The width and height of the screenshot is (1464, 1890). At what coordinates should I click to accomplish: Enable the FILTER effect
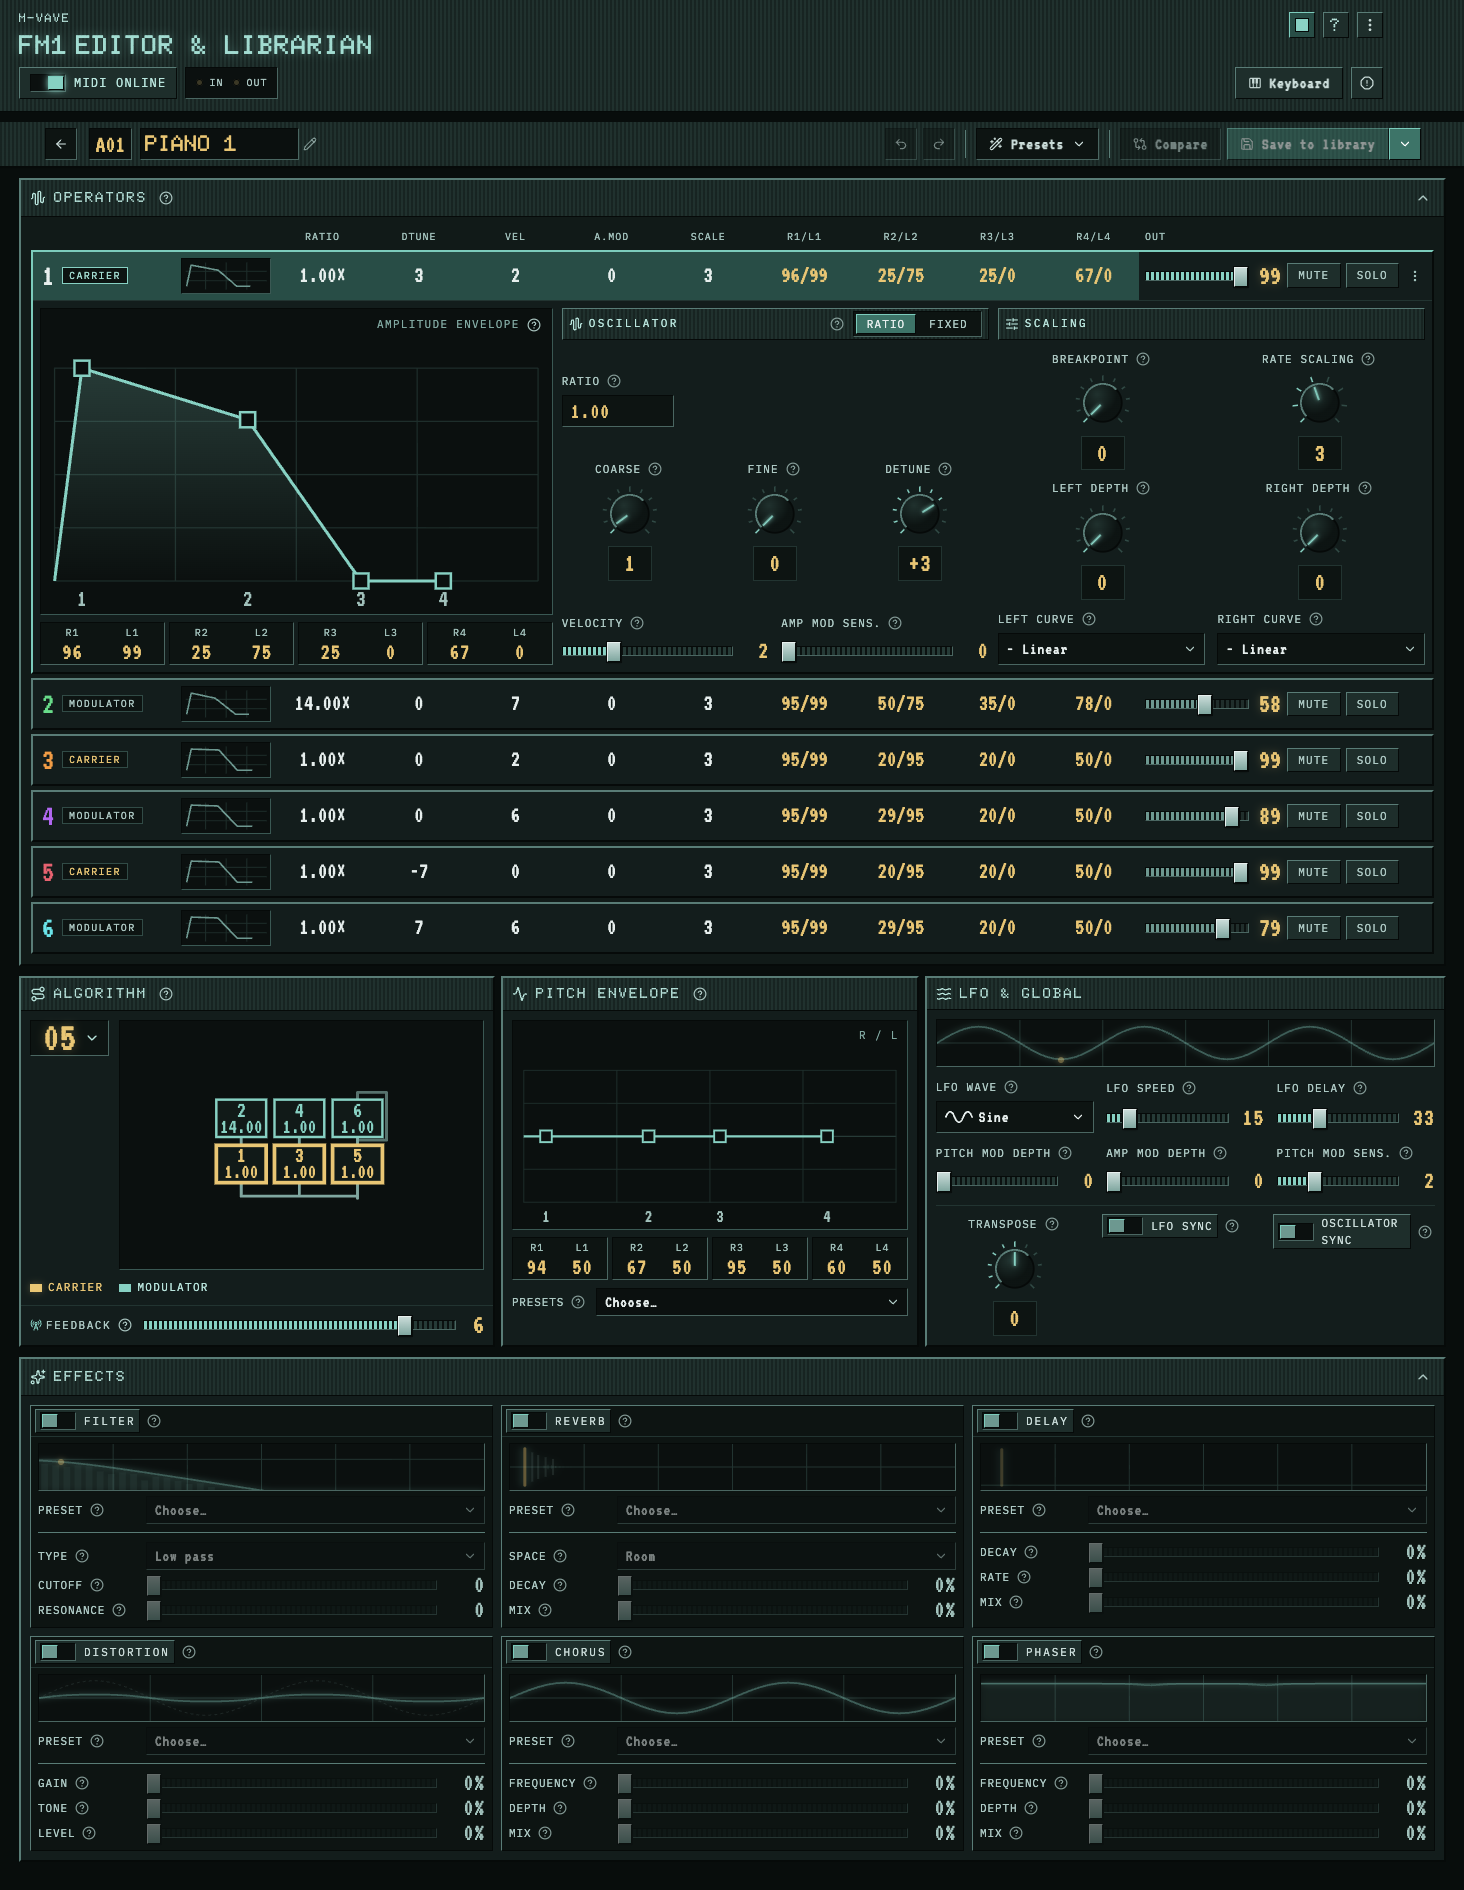(57, 1421)
